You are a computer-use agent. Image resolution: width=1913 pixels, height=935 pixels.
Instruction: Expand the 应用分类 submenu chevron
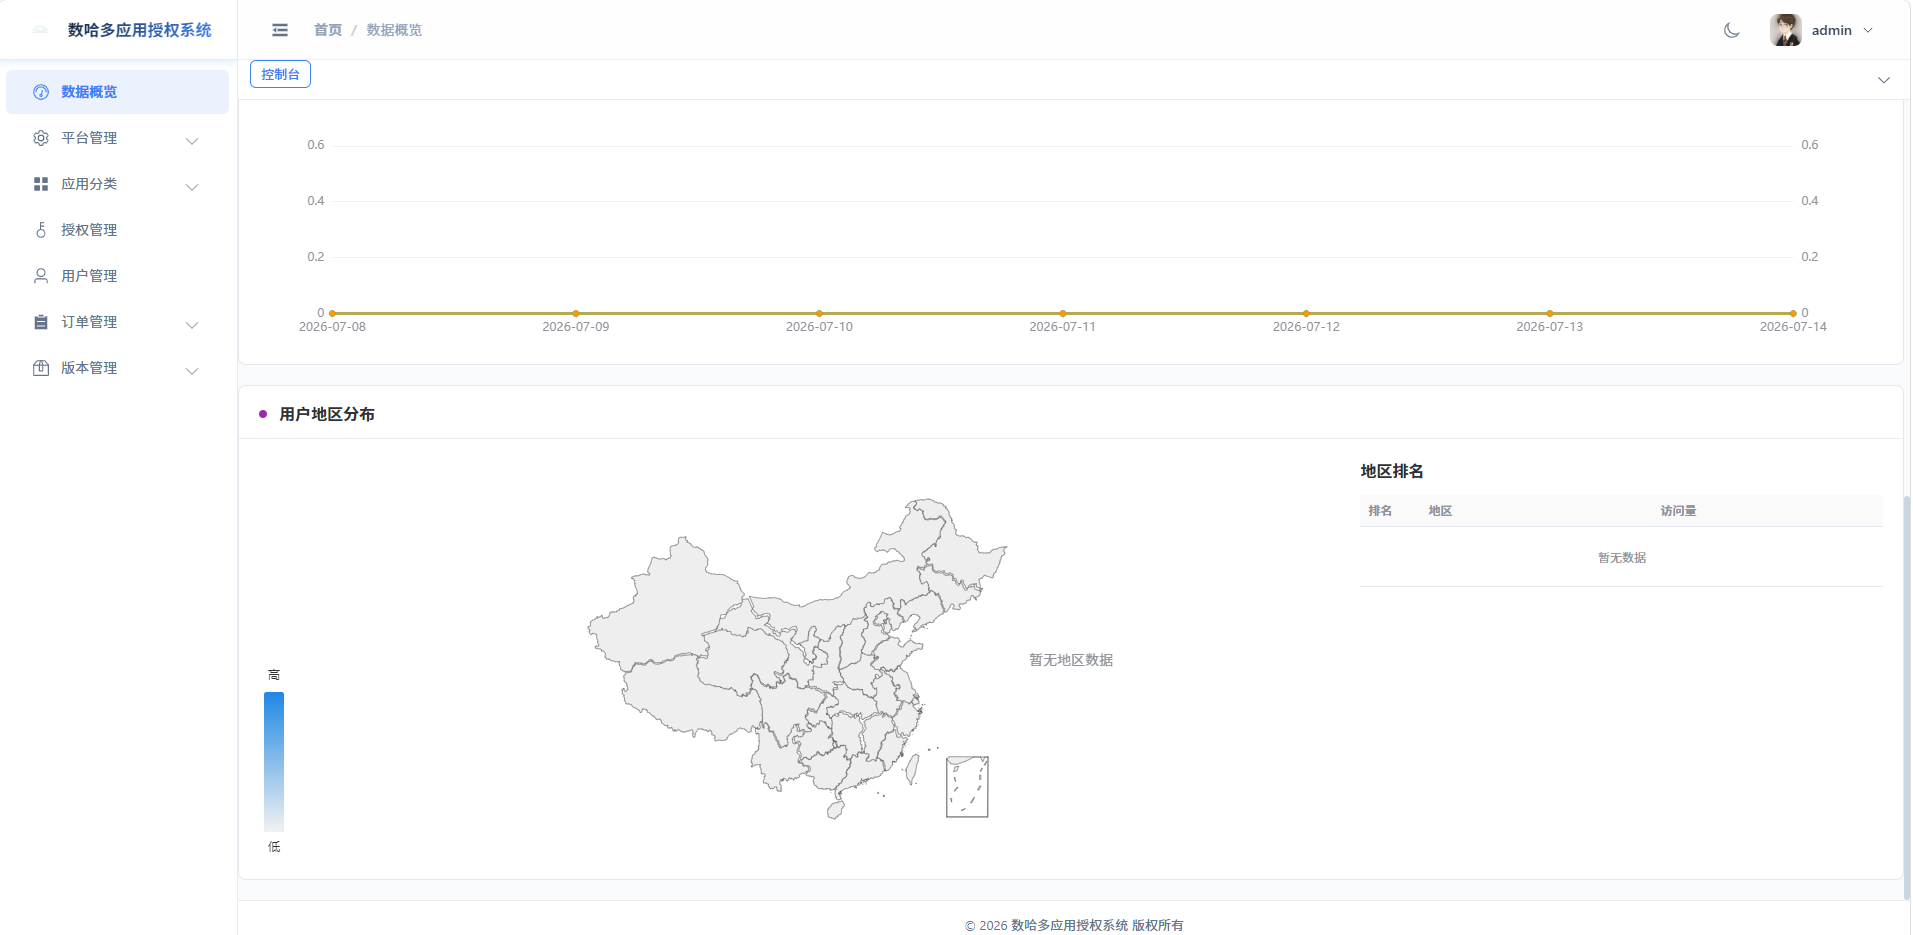click(192, 187)
